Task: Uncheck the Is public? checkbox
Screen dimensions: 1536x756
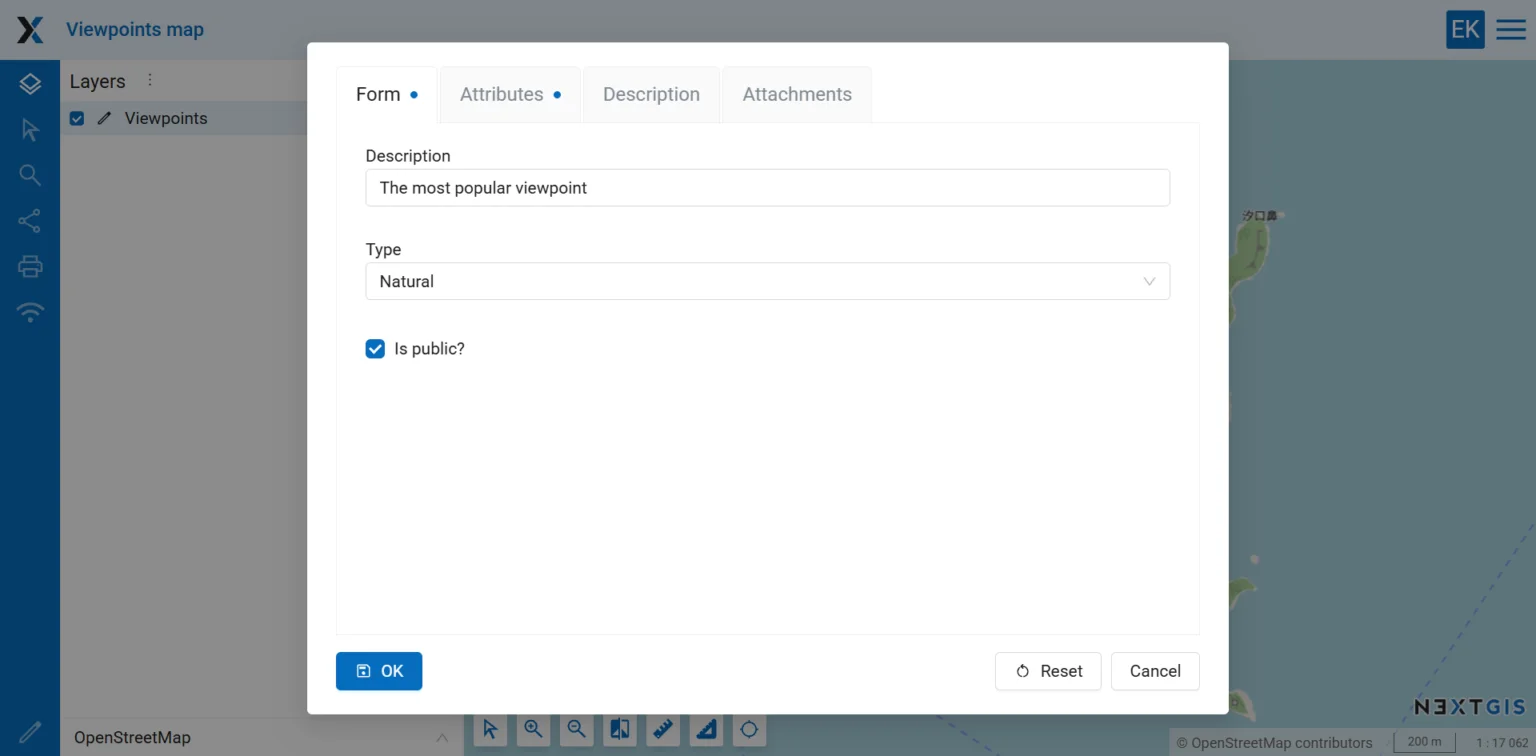Action: 375,349
